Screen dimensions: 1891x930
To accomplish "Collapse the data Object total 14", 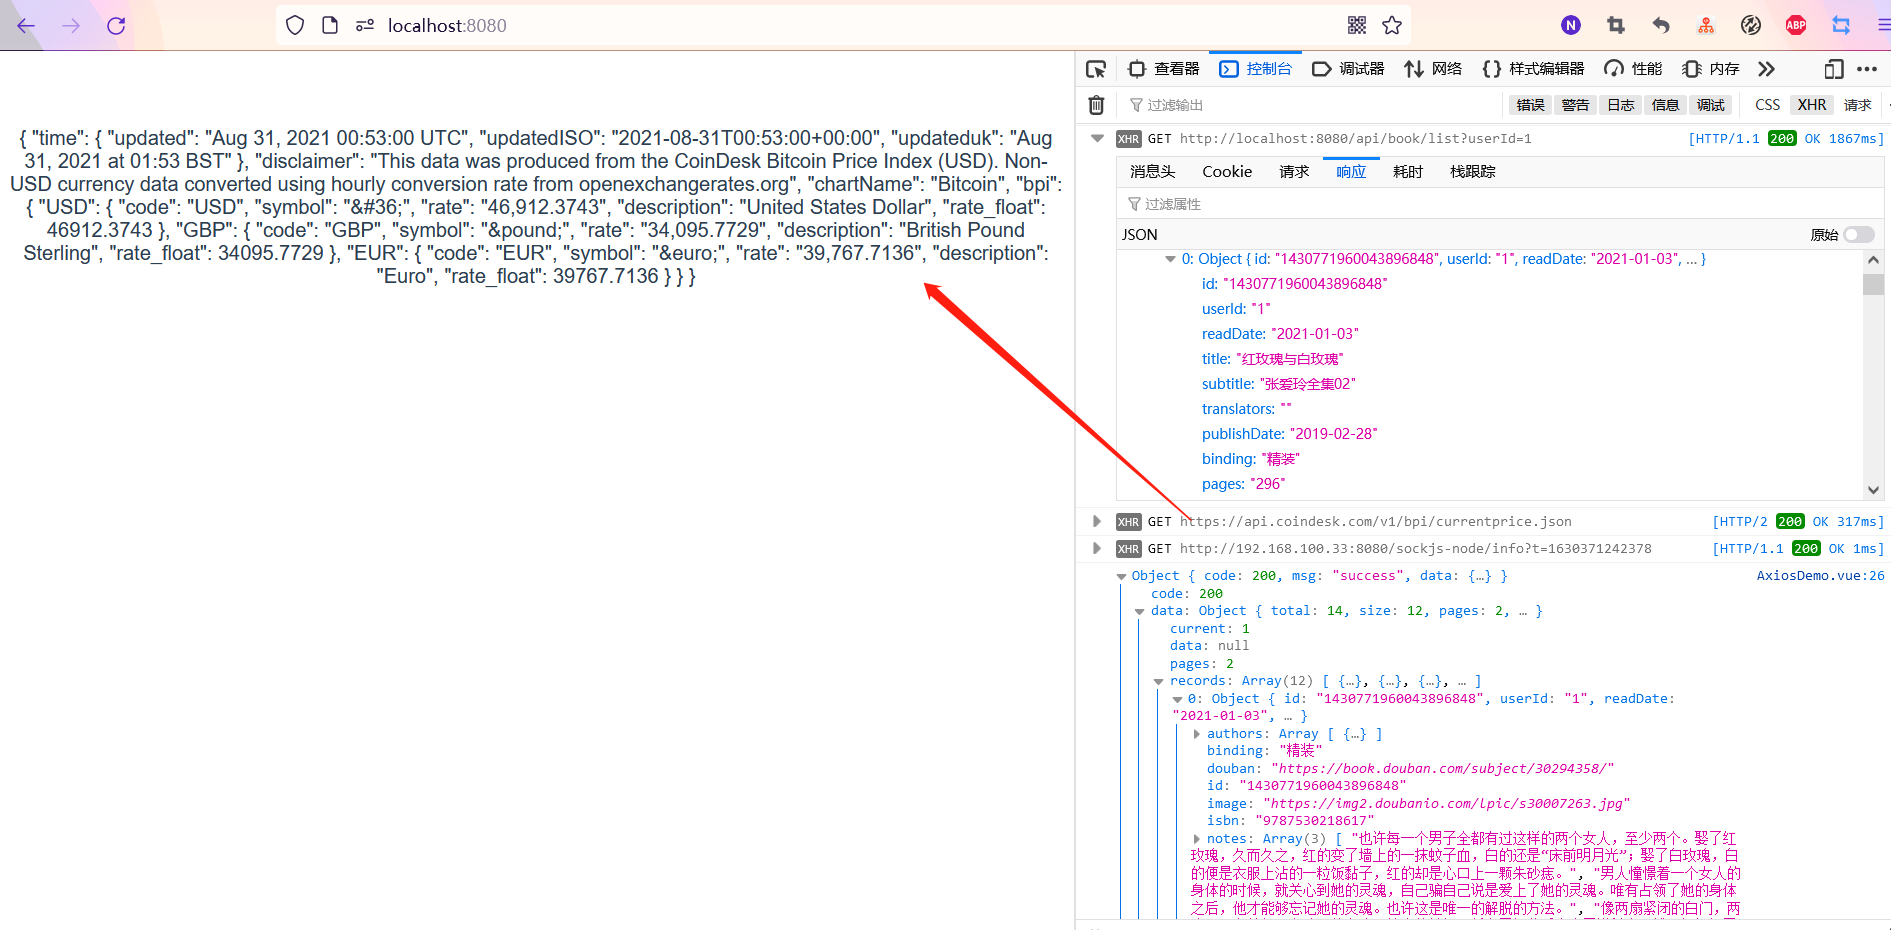I will (x=1140, y=611).
